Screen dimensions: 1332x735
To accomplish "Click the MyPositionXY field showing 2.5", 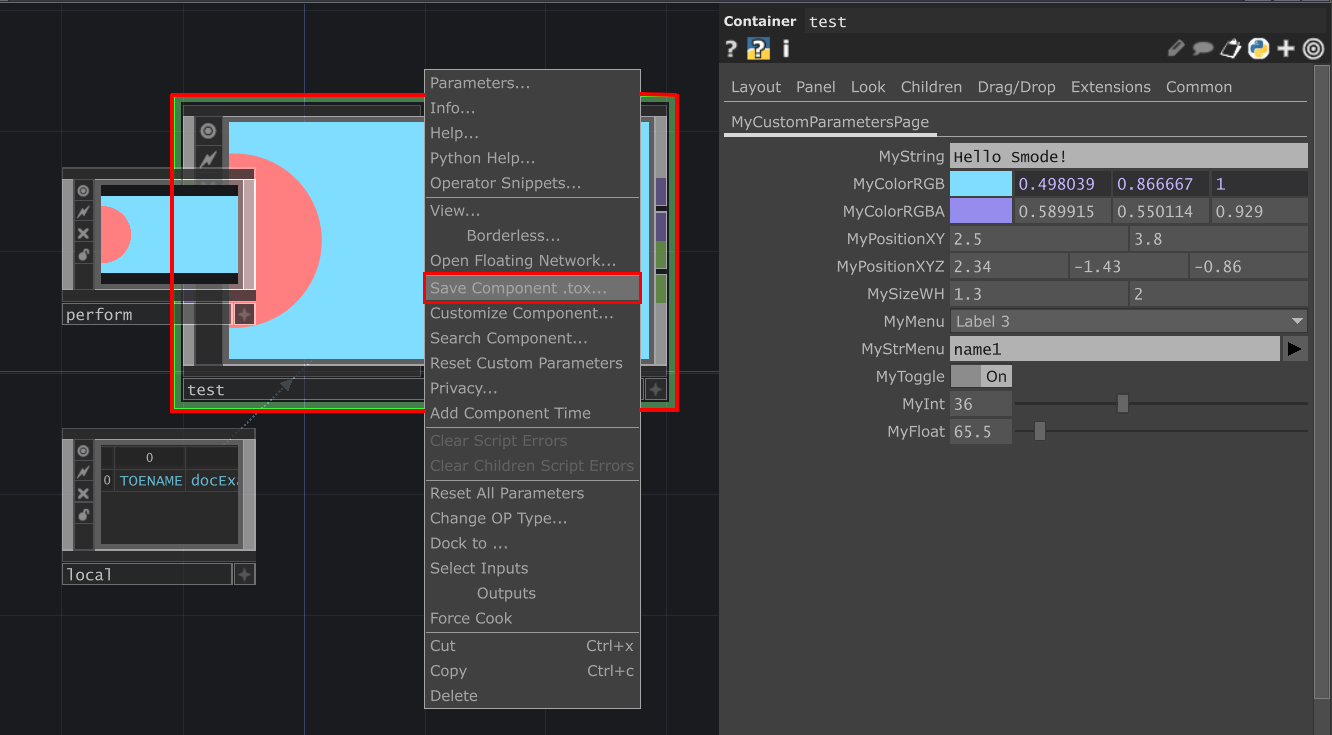I will (x=1039, y=239).
